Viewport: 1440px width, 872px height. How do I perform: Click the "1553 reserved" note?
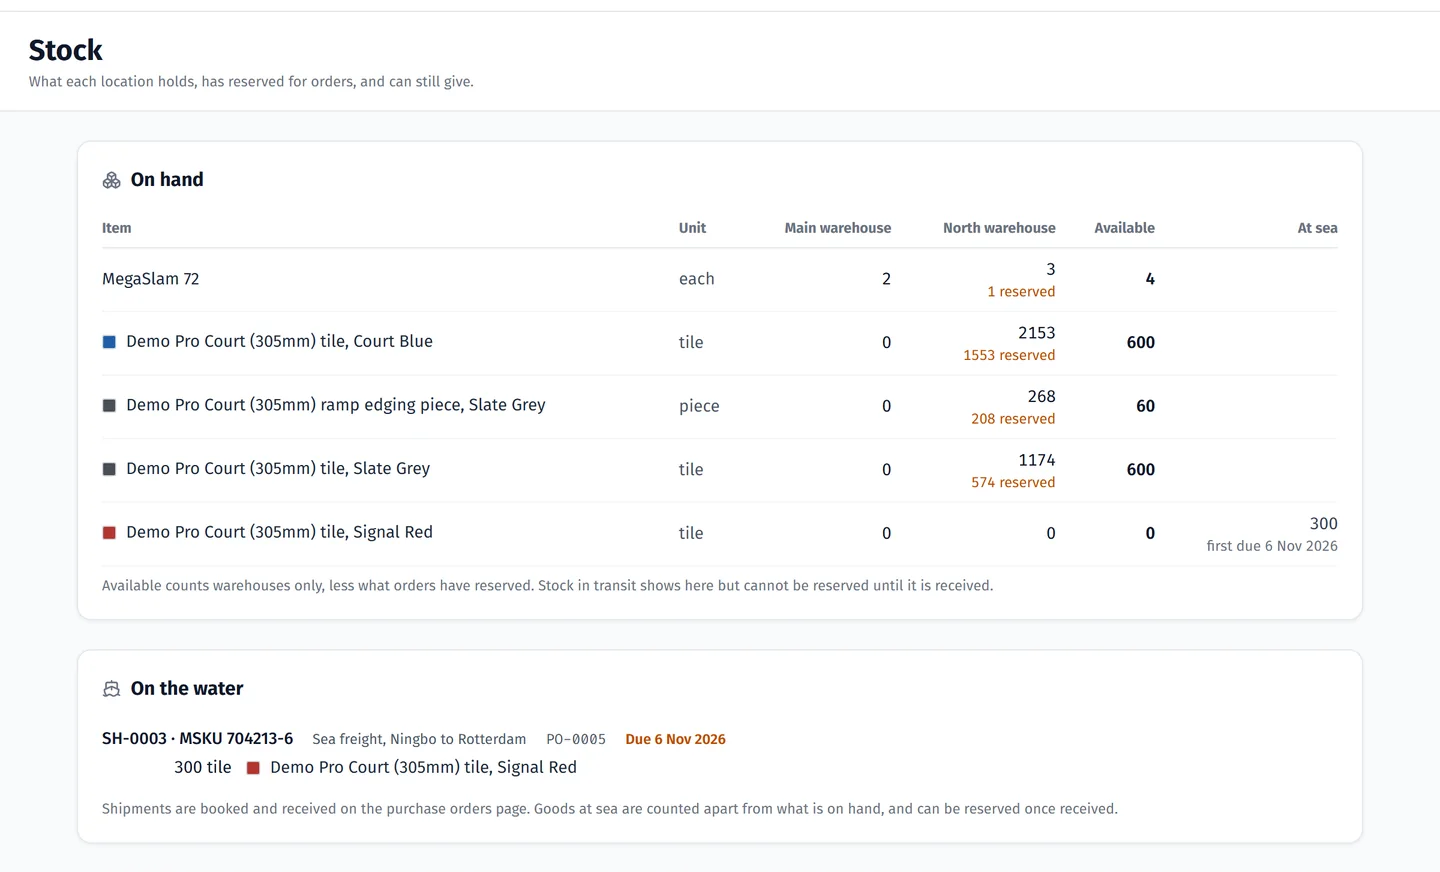tap(1009, 355)
